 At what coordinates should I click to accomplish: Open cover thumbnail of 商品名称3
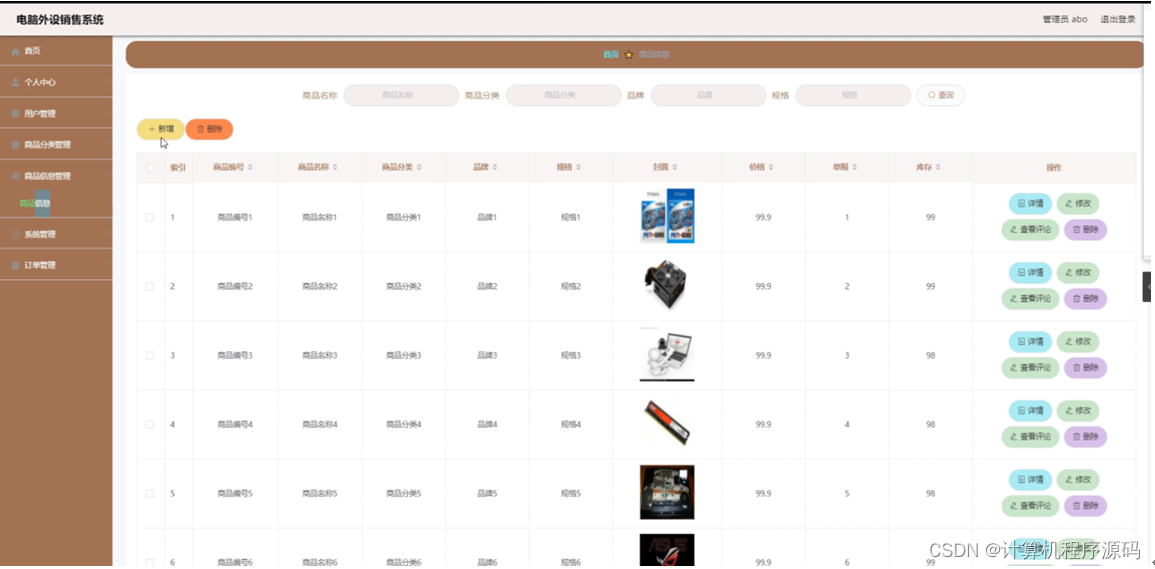tap(667, 355)
